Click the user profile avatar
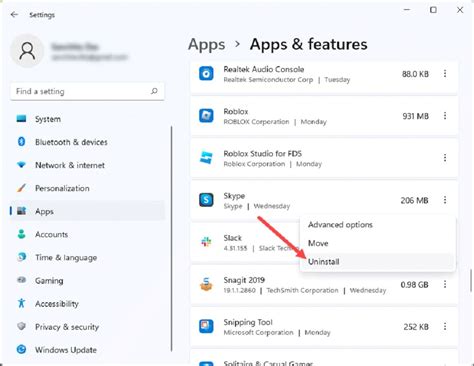The image size is (474, 366). (x=27, y=51)
